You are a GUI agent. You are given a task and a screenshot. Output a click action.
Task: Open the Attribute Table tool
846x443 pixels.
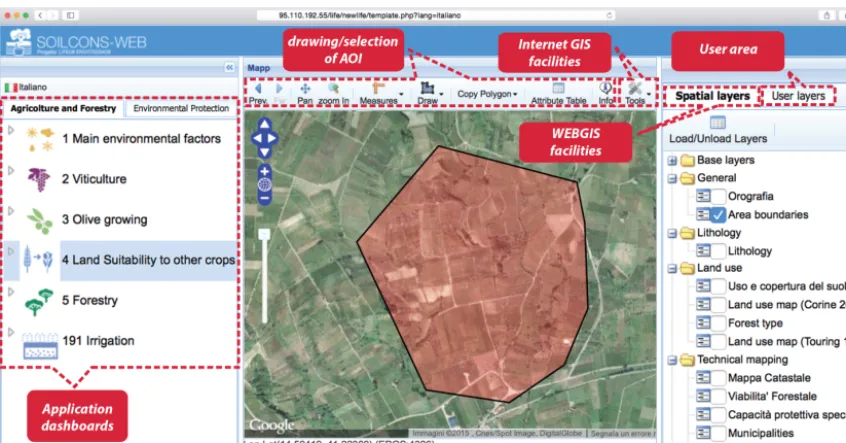(x=558, y=88)
